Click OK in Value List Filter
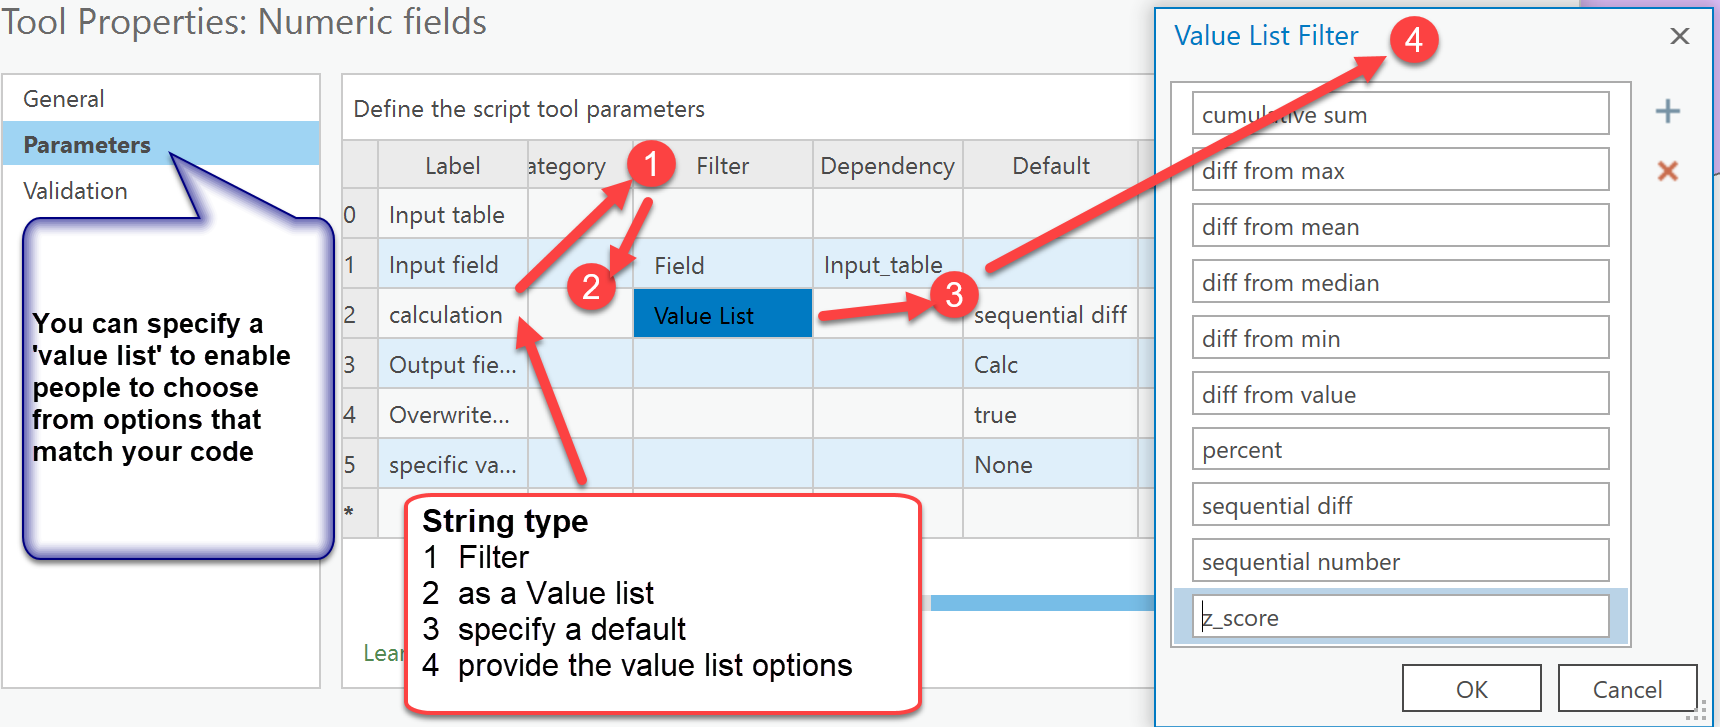The image size is (1720, 727). pyautogui.click(x=1471, y=689)
